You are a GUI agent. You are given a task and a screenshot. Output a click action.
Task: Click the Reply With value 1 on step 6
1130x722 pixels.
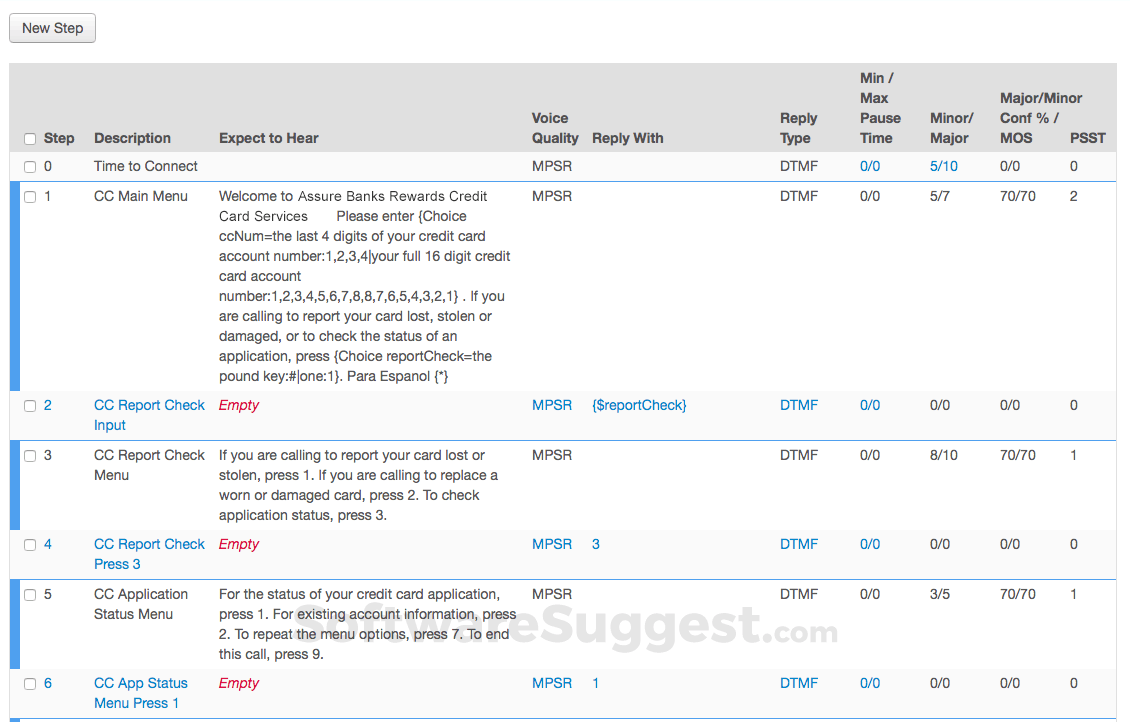(595, 682)
